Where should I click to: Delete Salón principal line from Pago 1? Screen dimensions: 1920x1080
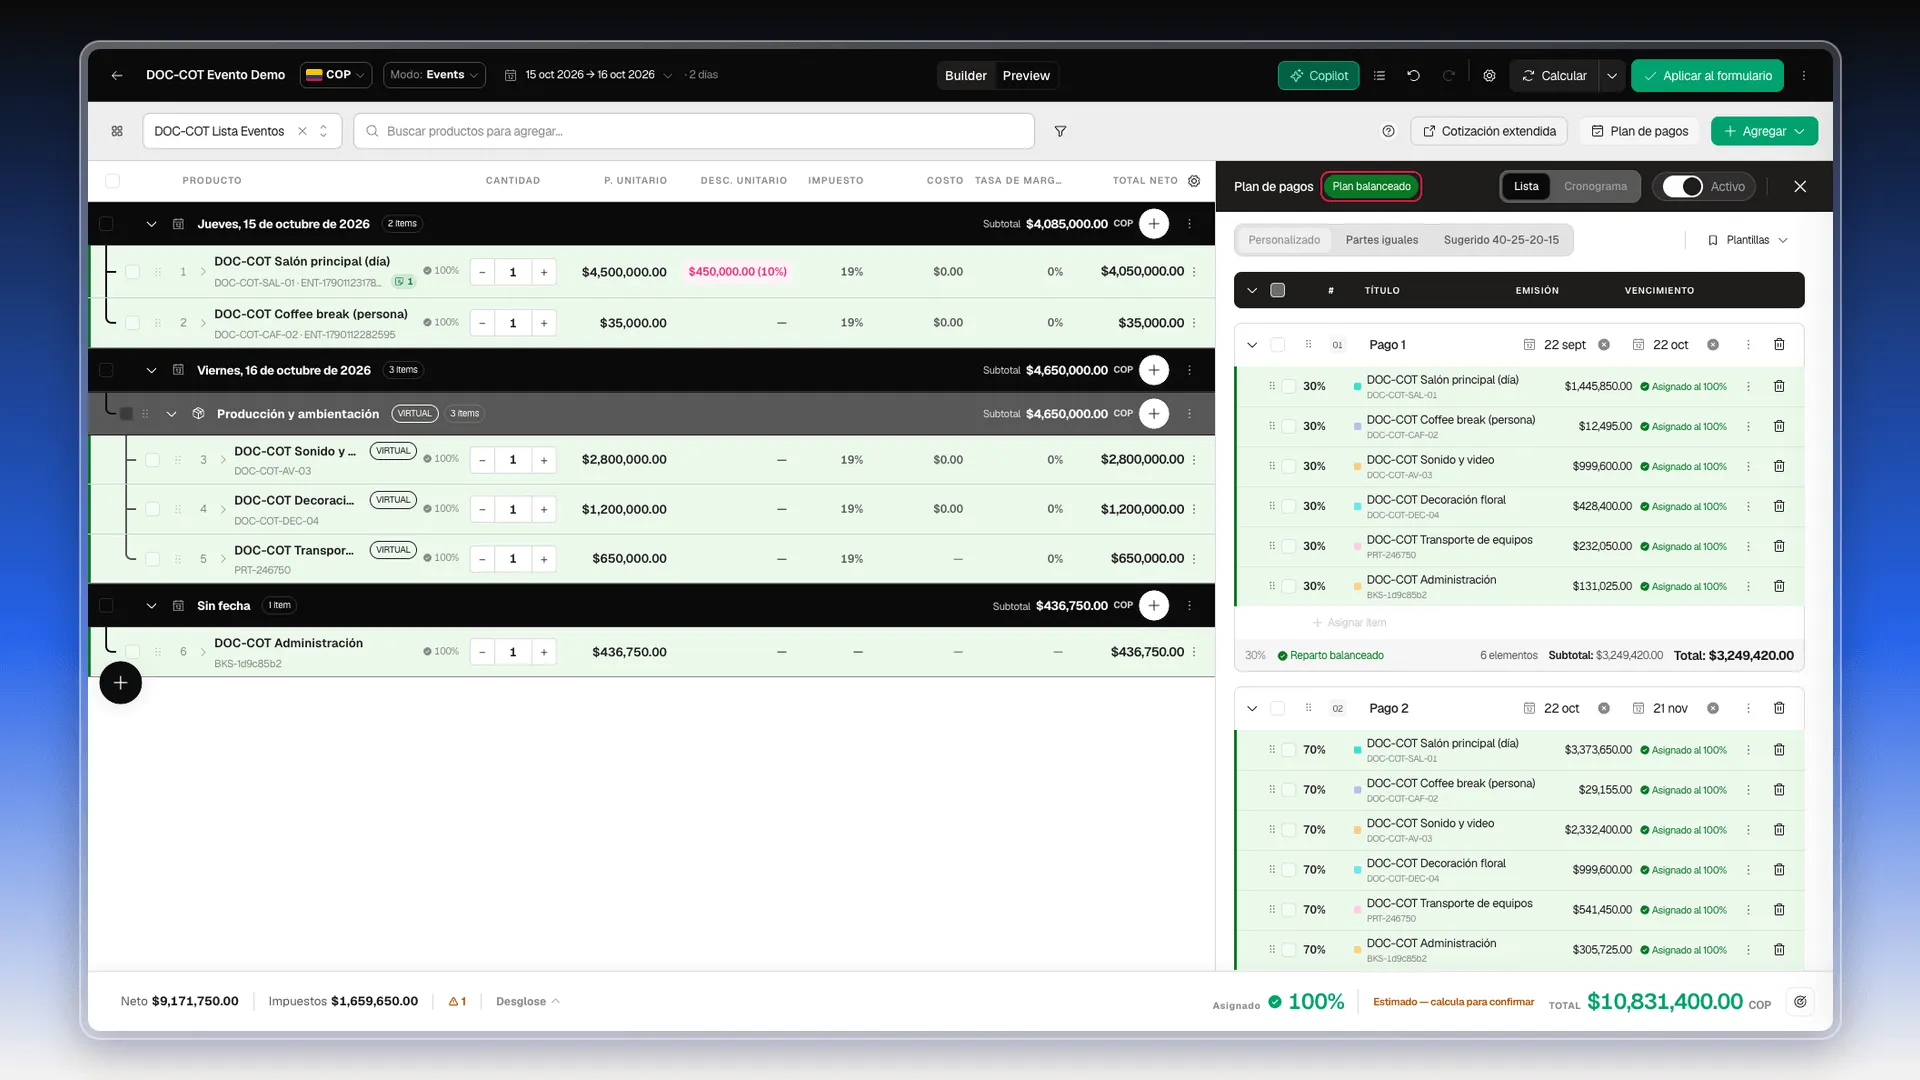click(x=1779, y=386)
